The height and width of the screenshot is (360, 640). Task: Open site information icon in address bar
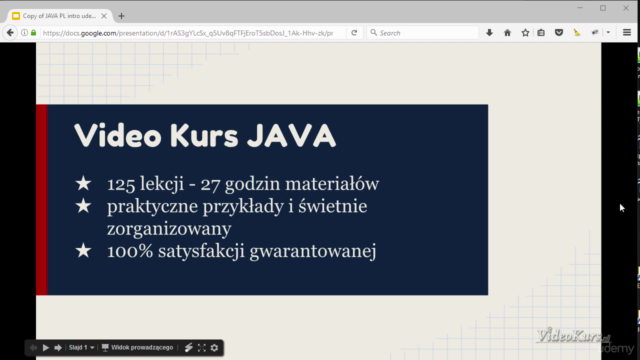[x=24, y=33]
